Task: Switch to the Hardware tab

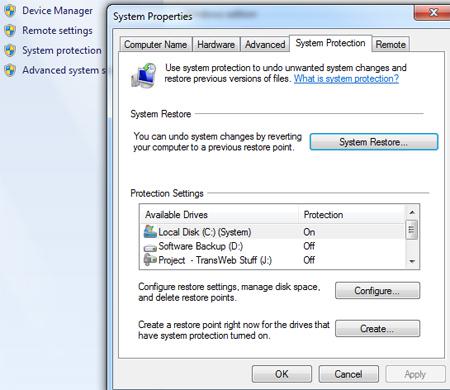Action: 216,44
